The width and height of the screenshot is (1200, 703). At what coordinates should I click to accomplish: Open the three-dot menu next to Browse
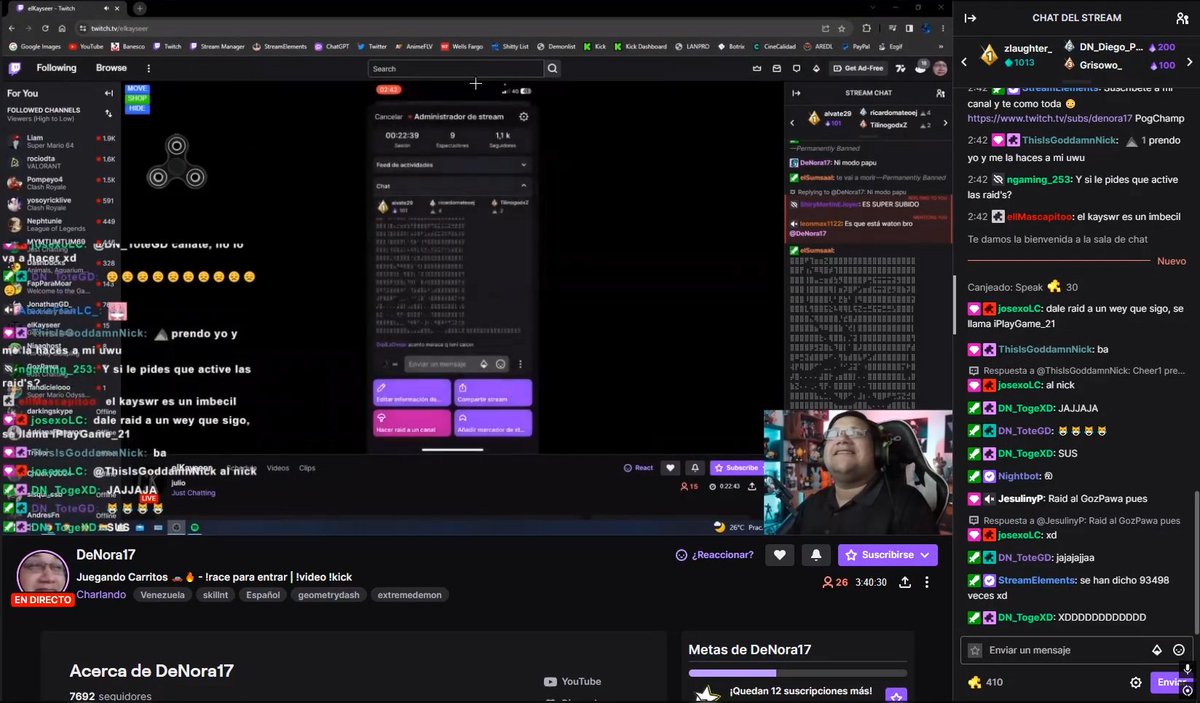tap(149, 68)
